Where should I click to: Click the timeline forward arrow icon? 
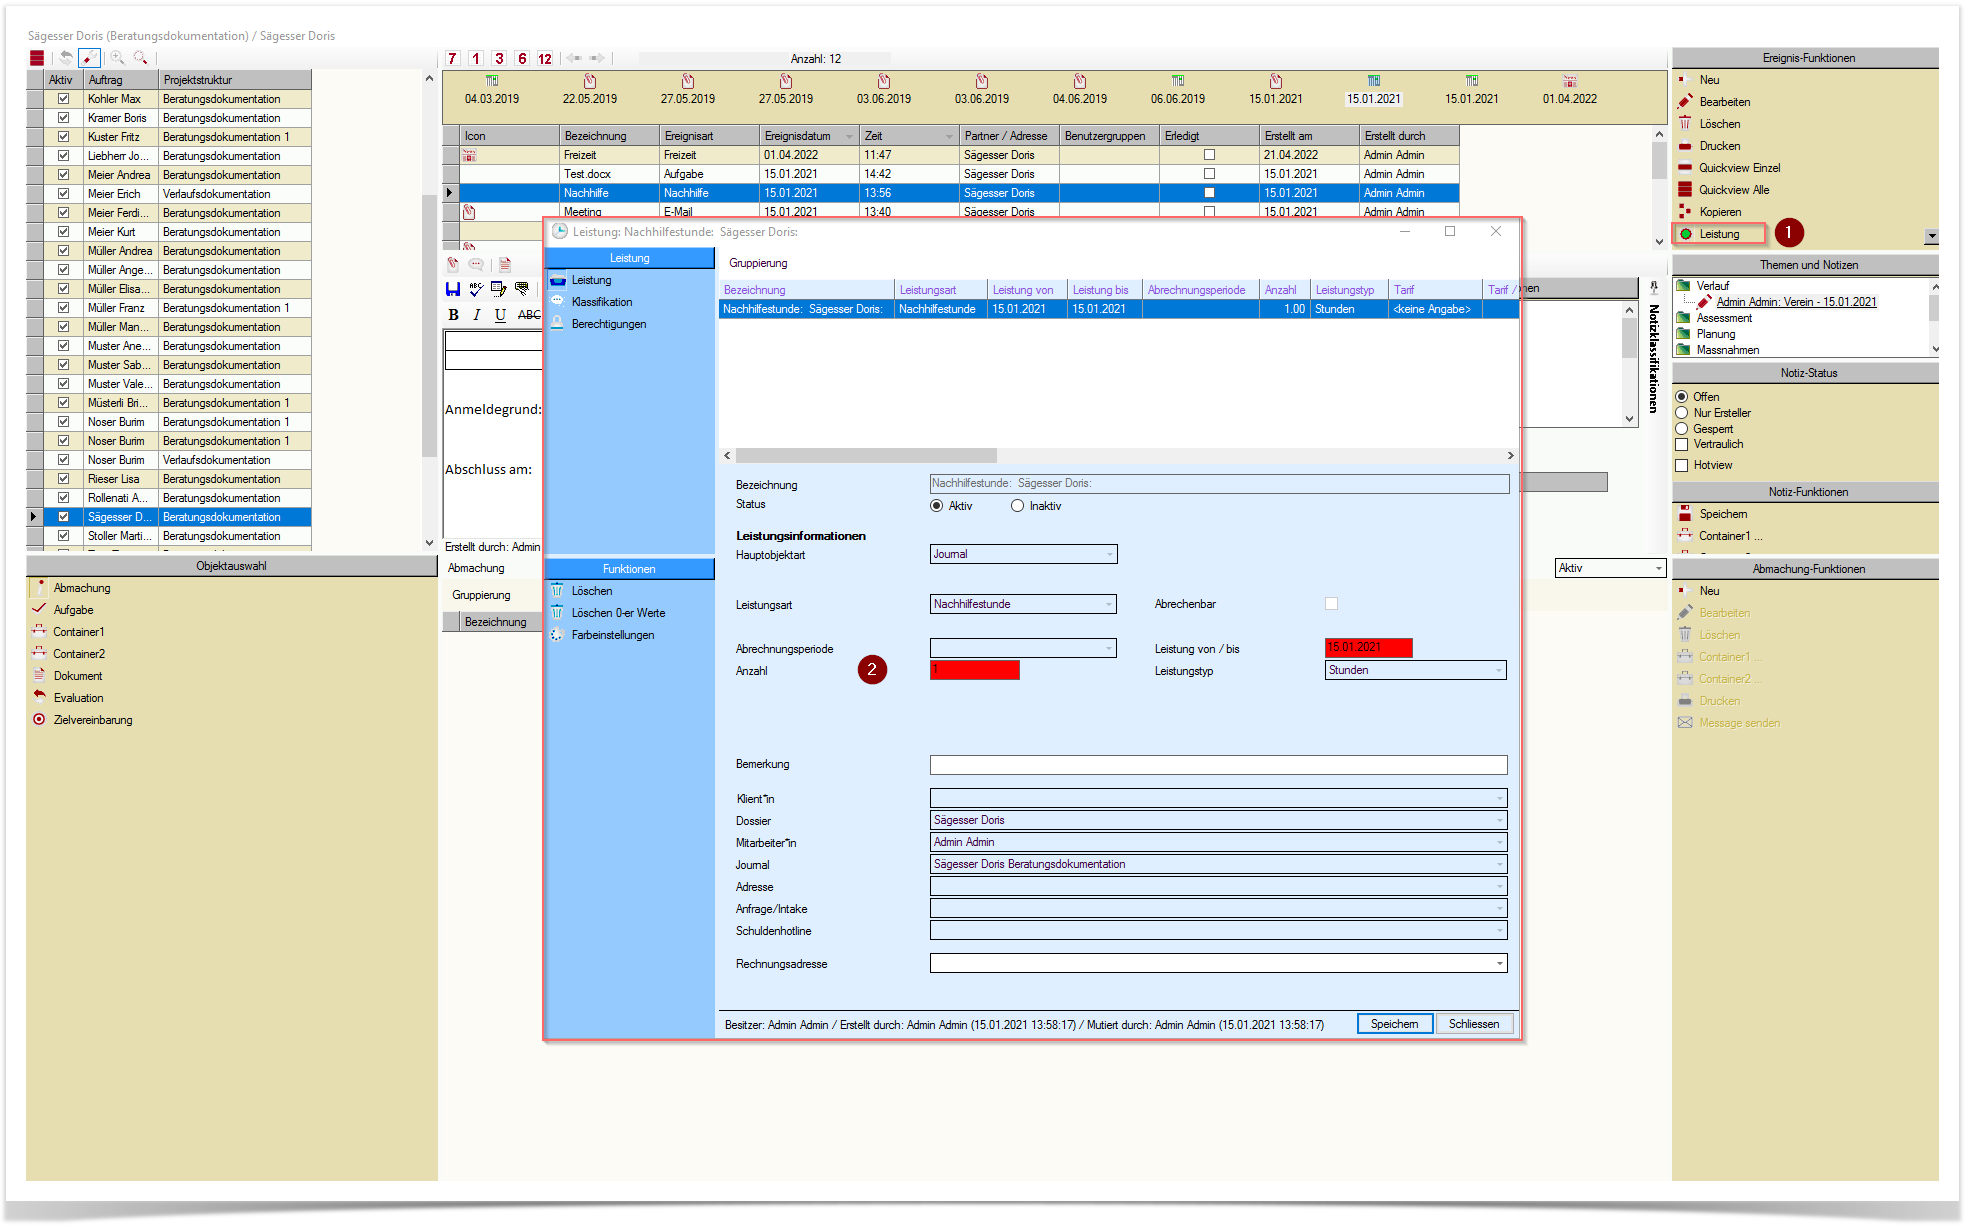click(x=597, y=59)
